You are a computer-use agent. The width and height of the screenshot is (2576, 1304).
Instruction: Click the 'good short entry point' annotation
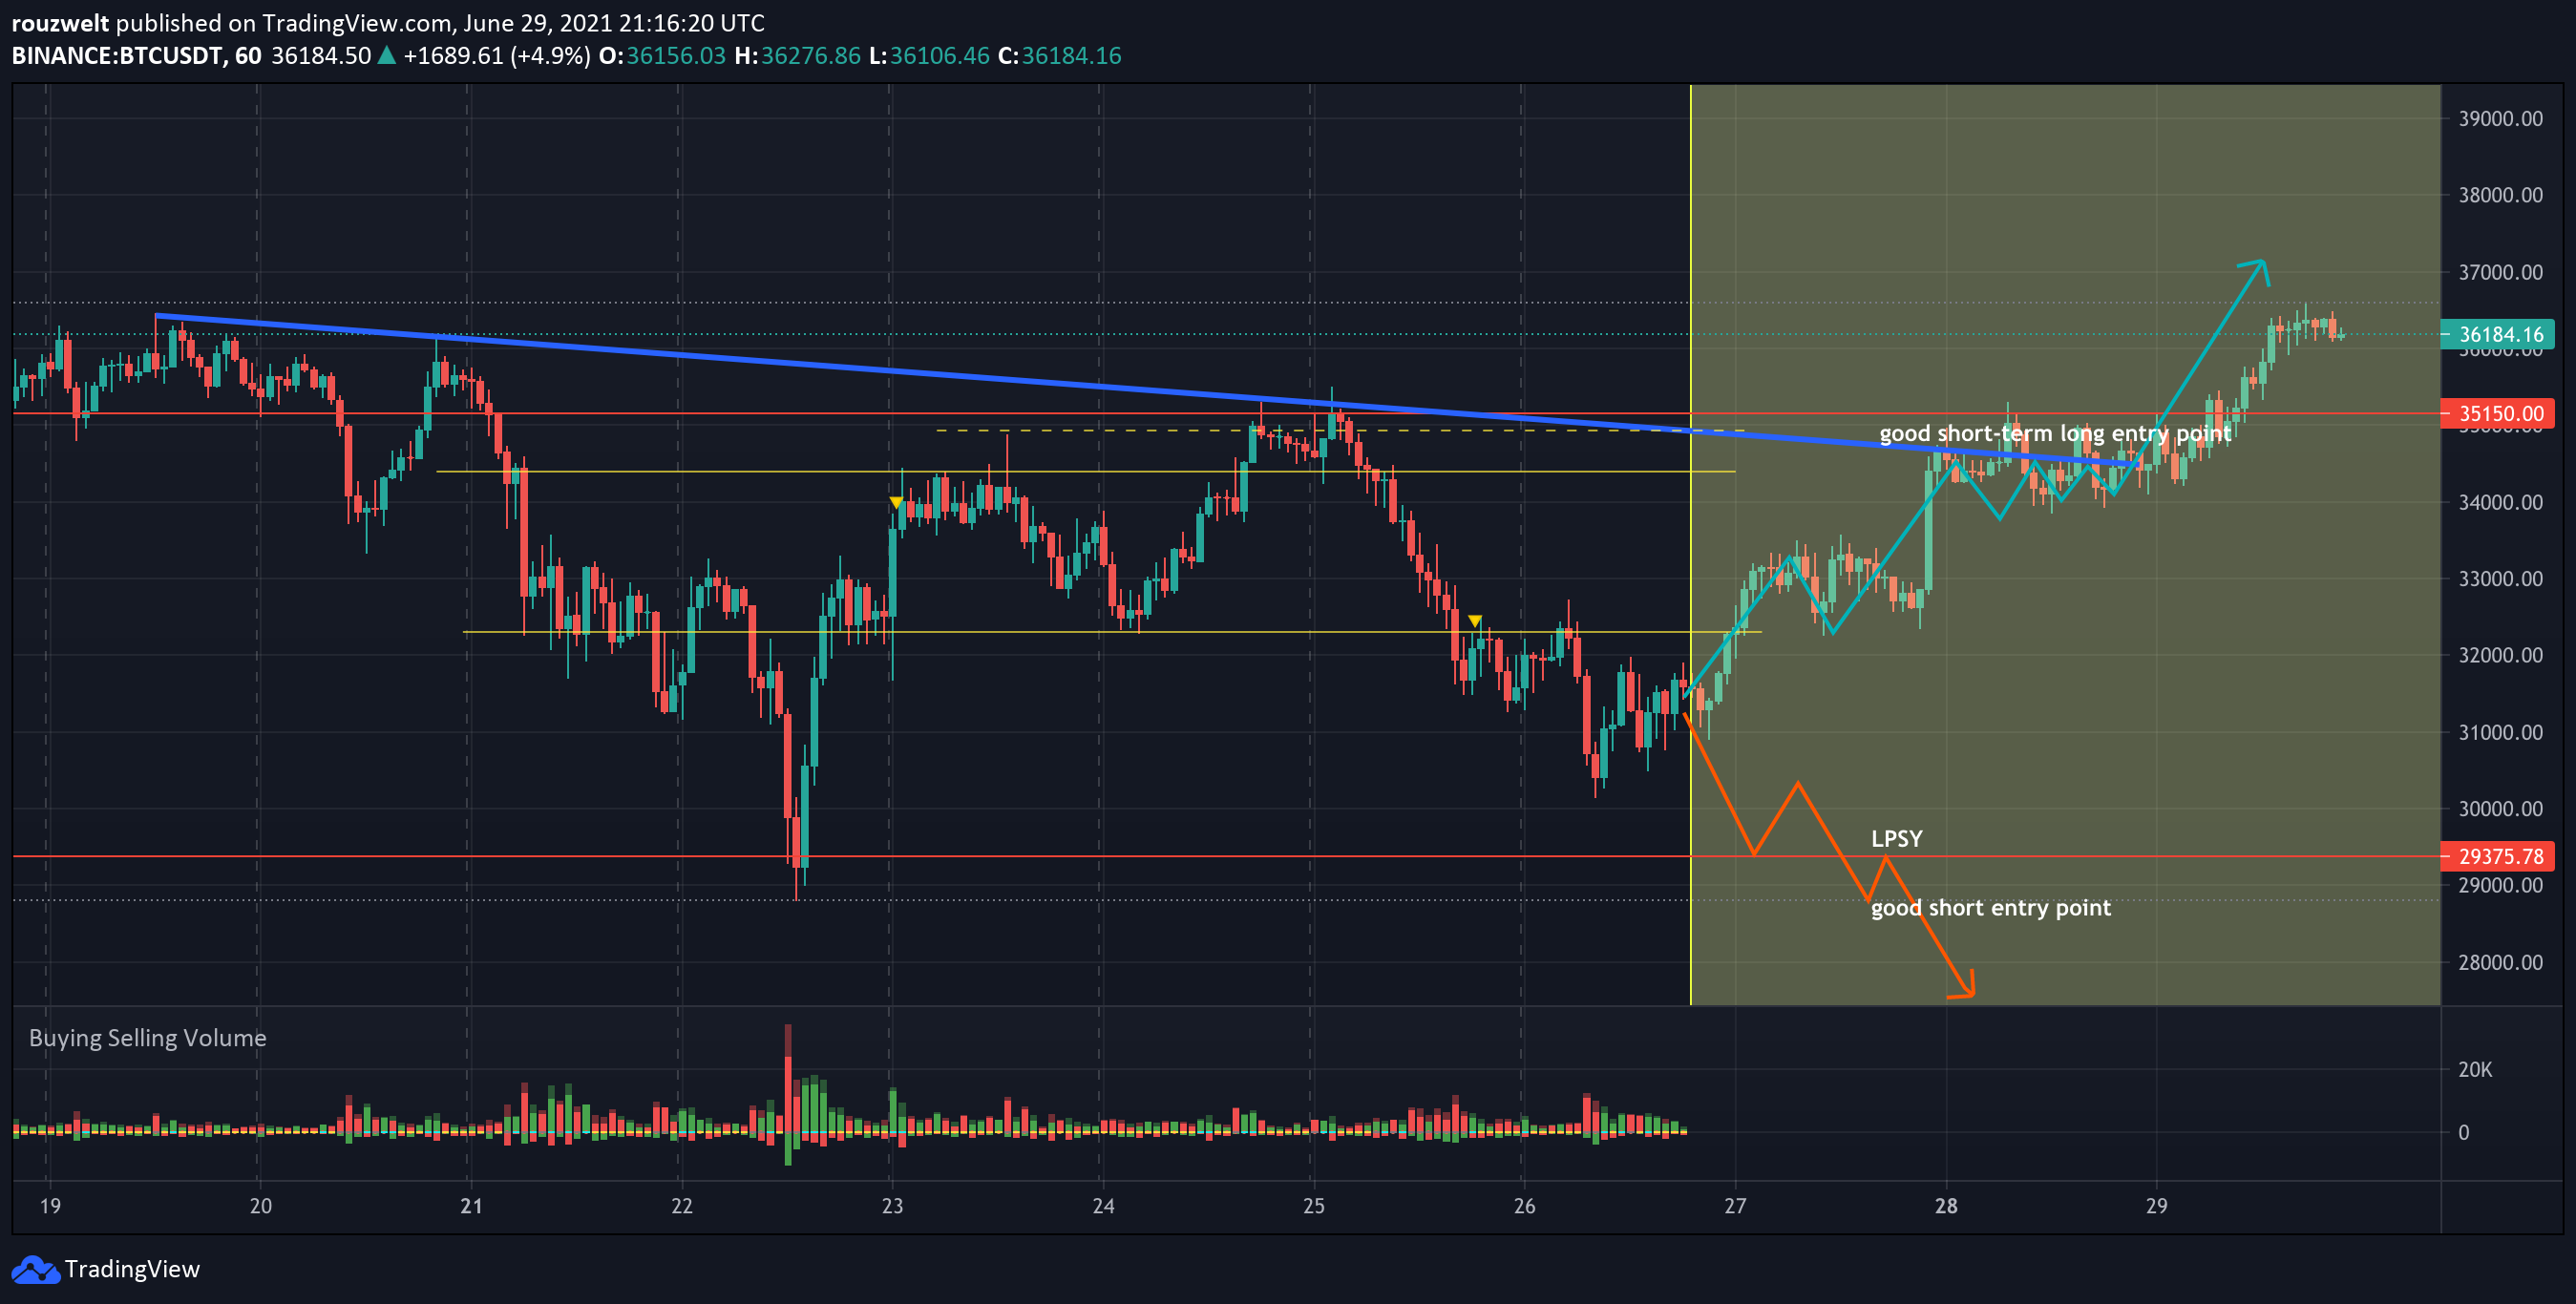click(x=1991, y=908)
